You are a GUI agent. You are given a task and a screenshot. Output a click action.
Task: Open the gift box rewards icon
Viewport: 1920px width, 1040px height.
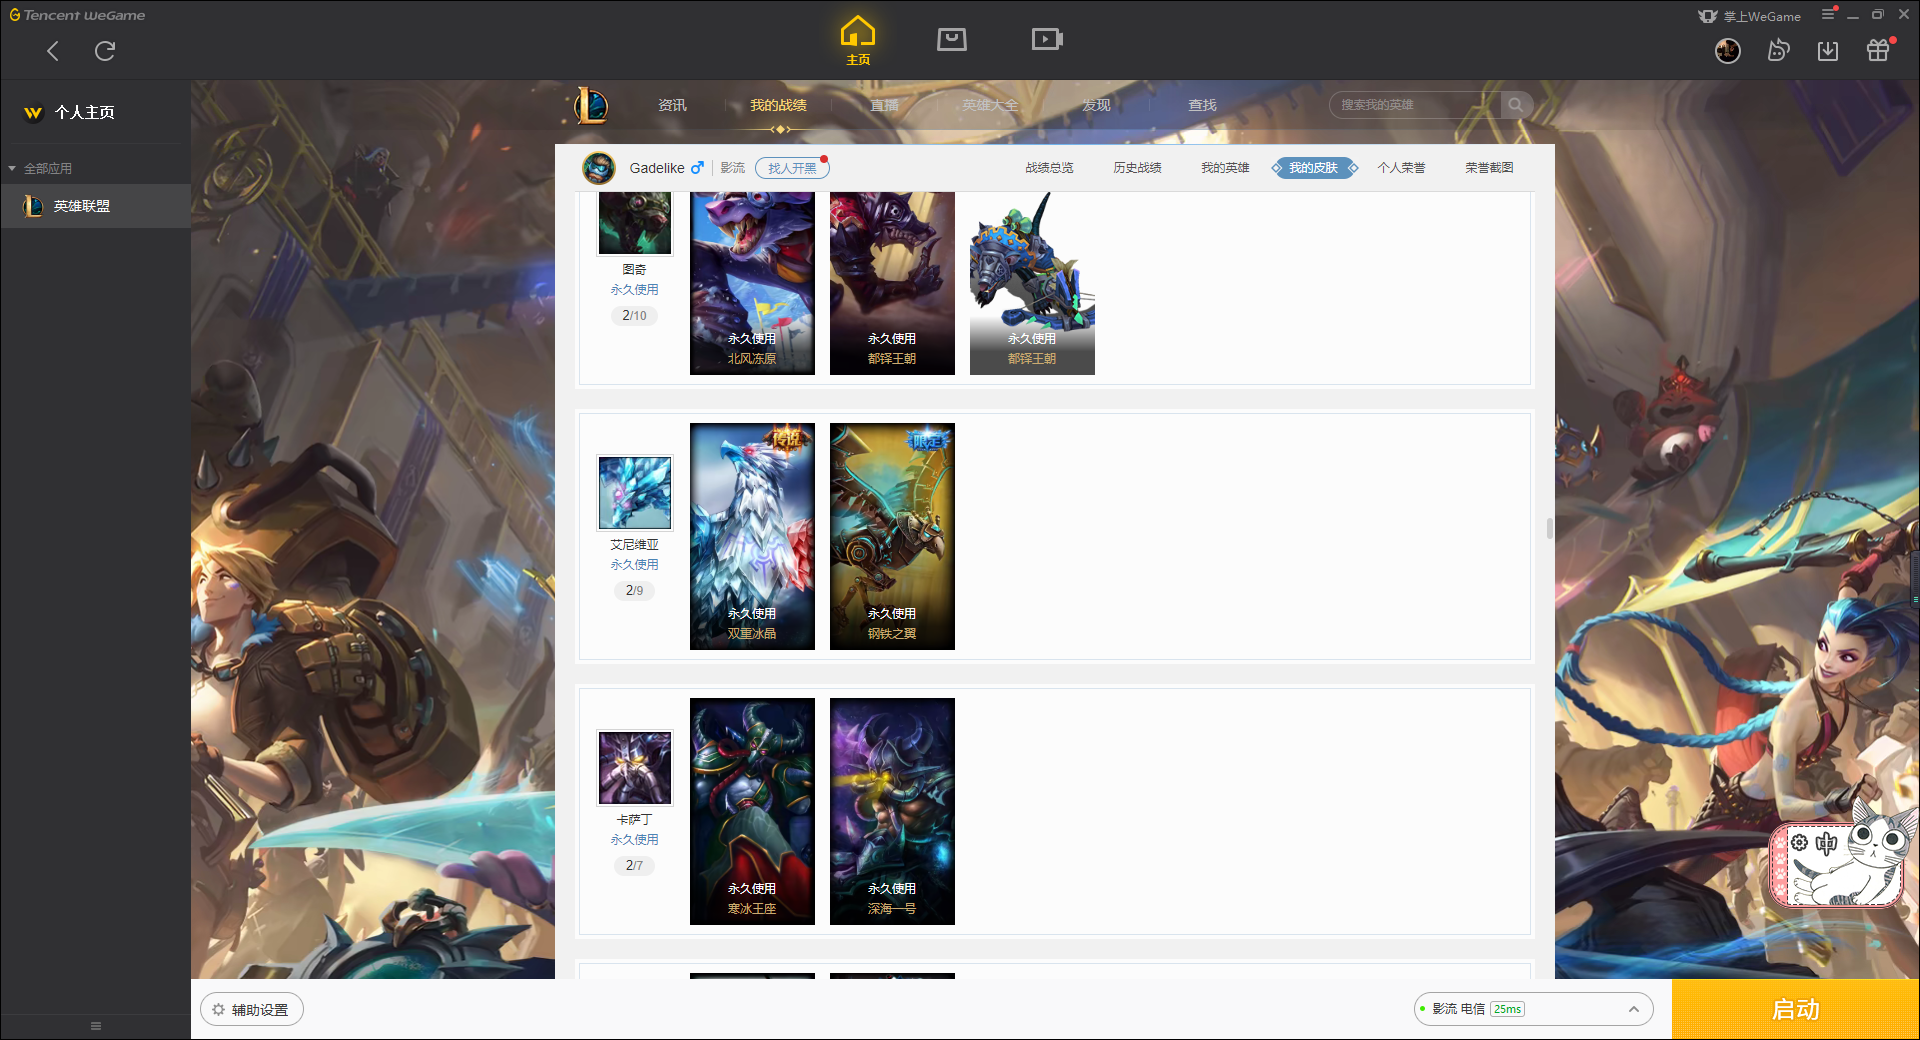pos(1878,51)
